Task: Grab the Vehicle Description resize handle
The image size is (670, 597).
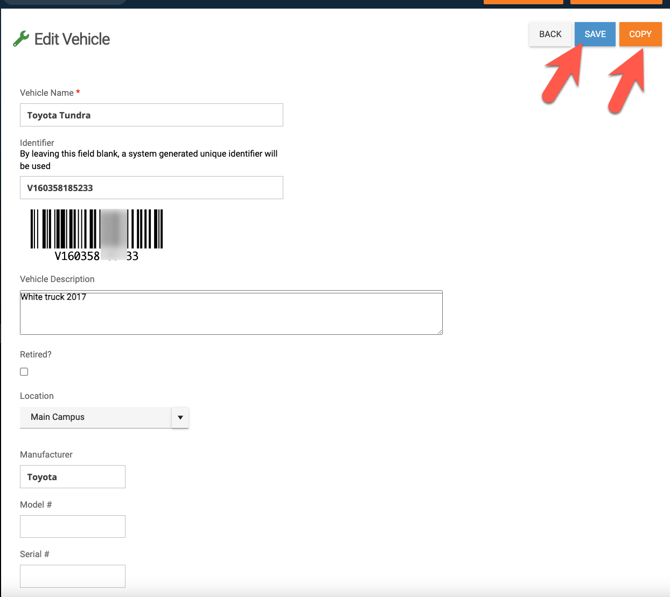Action: [x=439, y=331]
